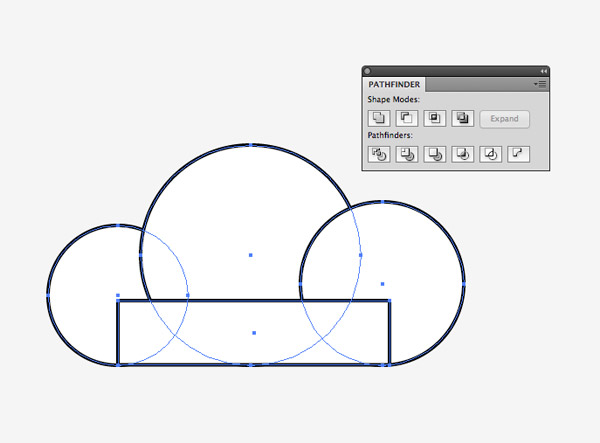Click the Exclude shape mode icon

(x=463, y=118)
